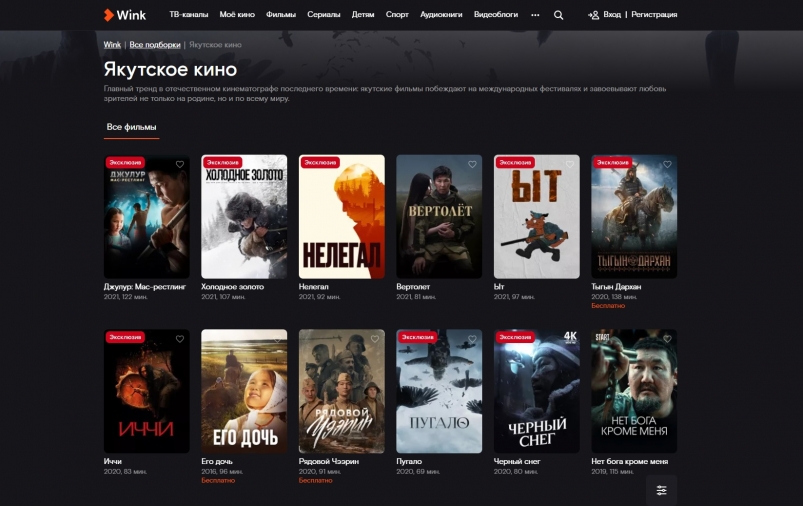The height and width of the screenshot is (506, 803).
Task: Click title text Рядовой Чээрин
Action: pos(329,461)
